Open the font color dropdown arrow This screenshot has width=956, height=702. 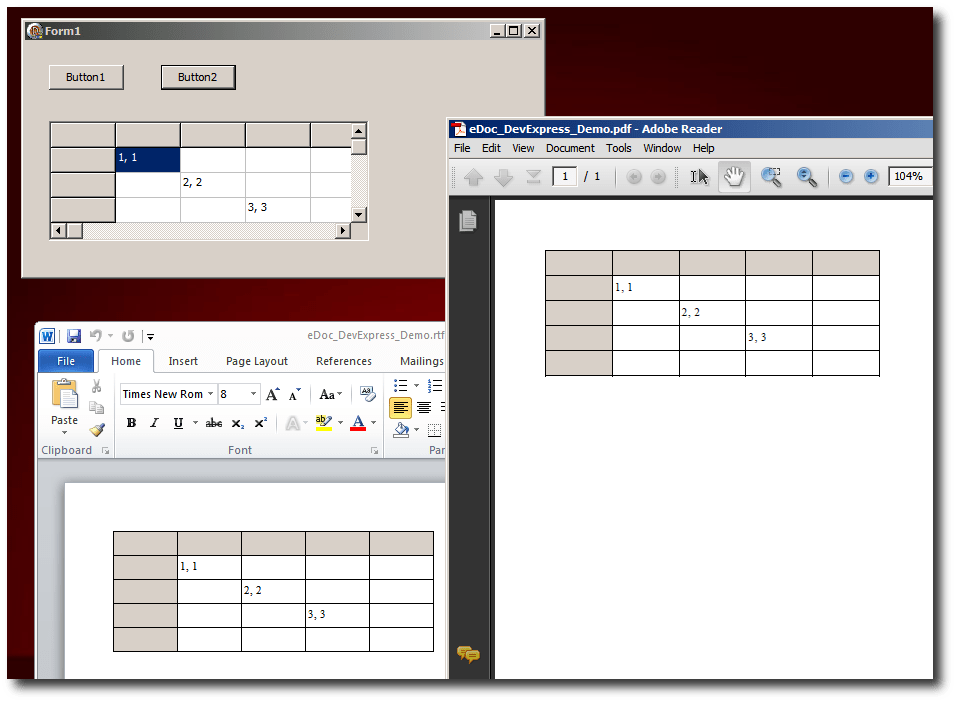[x=372, y=423]
